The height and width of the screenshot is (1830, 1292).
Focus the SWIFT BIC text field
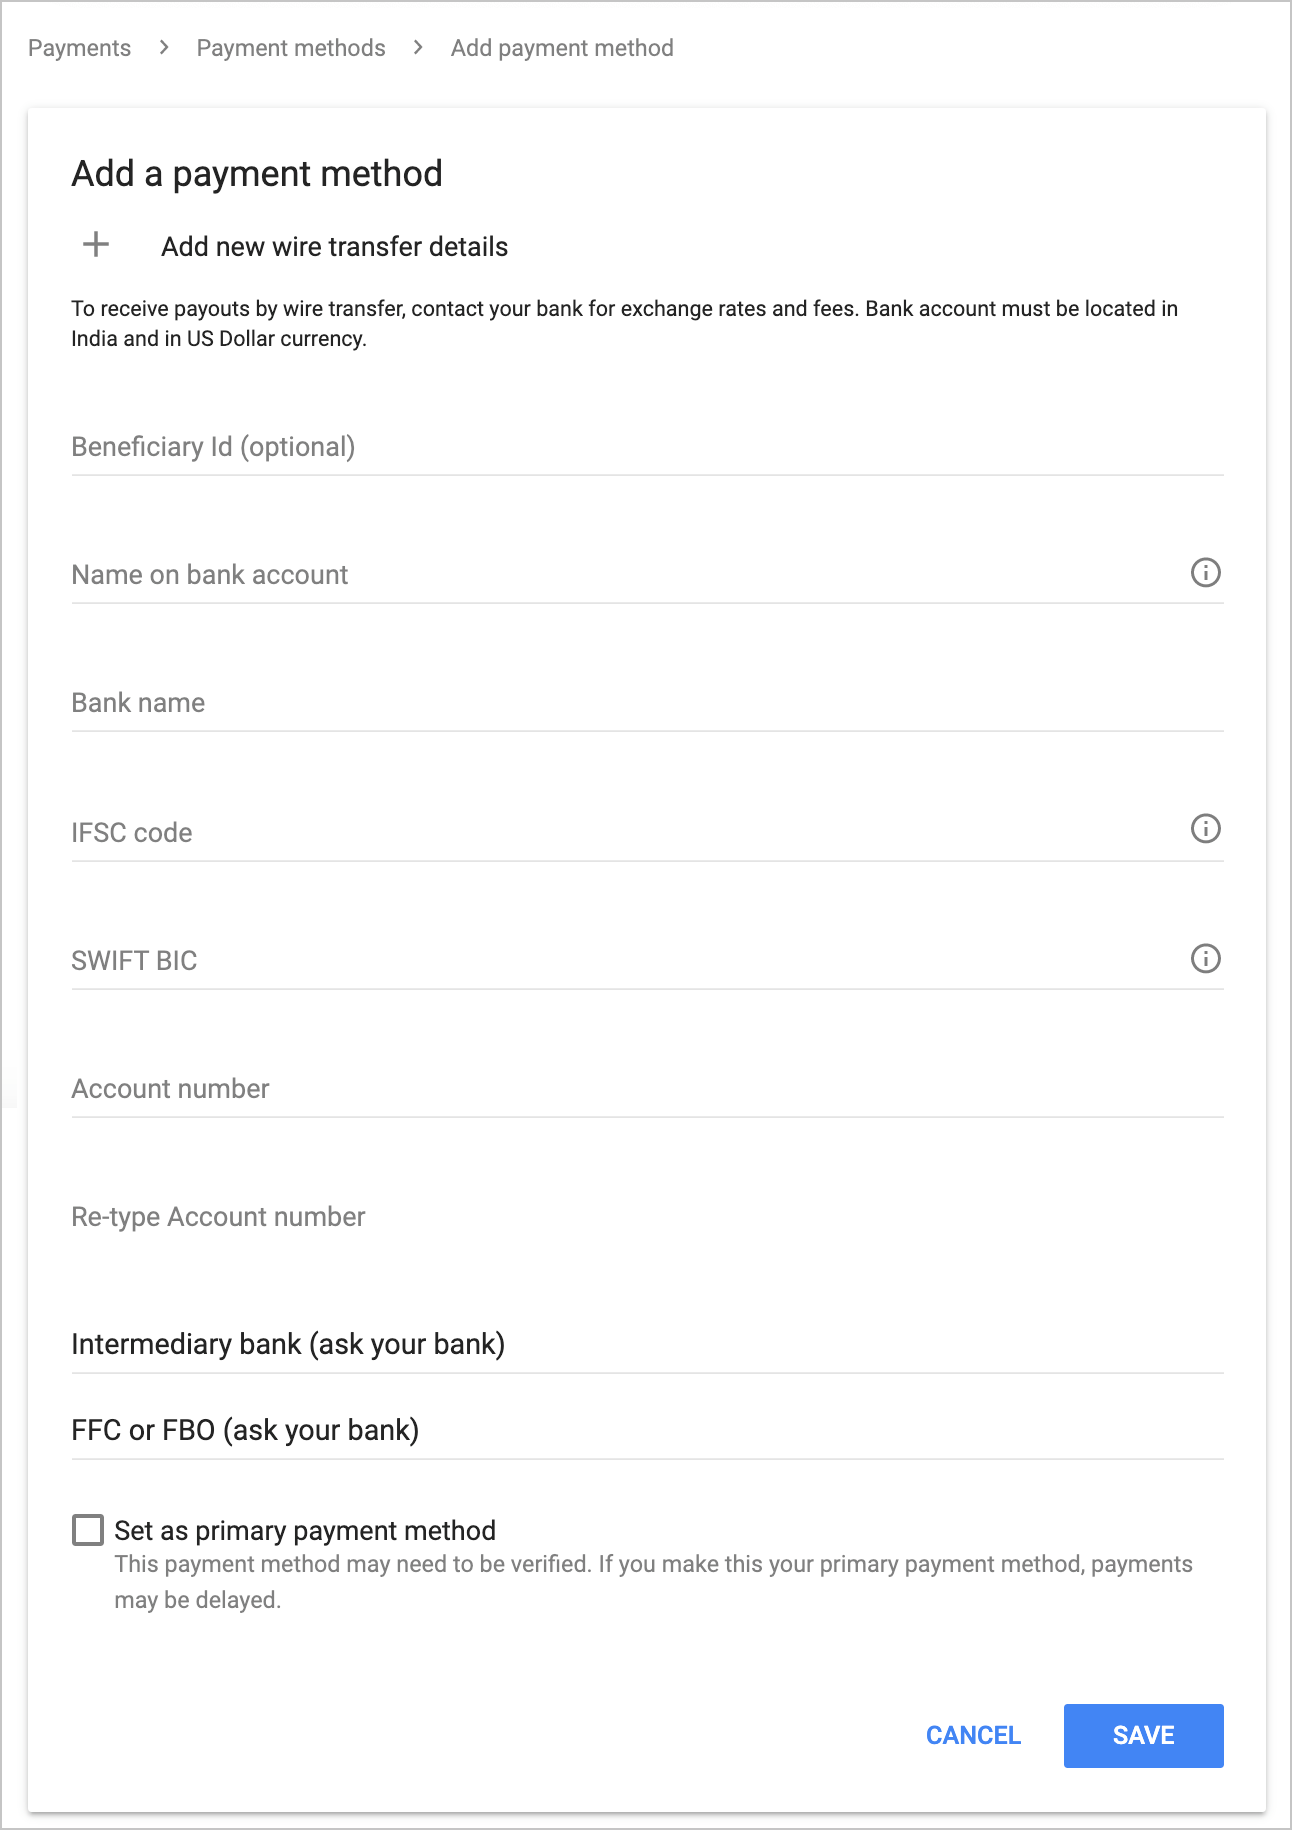620,961
